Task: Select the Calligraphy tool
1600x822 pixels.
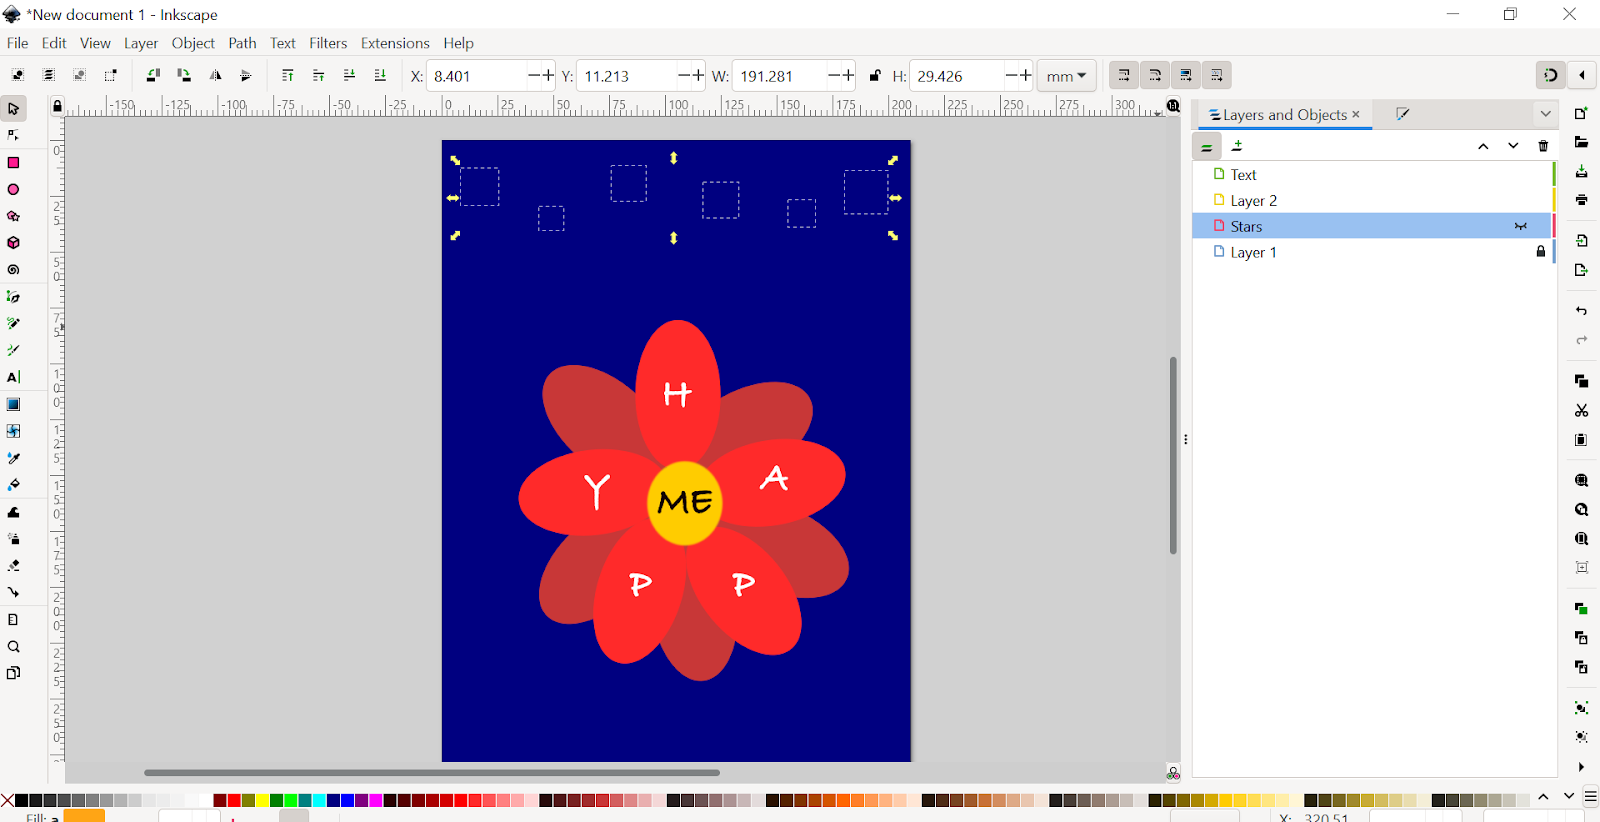Action: [13, 351]
